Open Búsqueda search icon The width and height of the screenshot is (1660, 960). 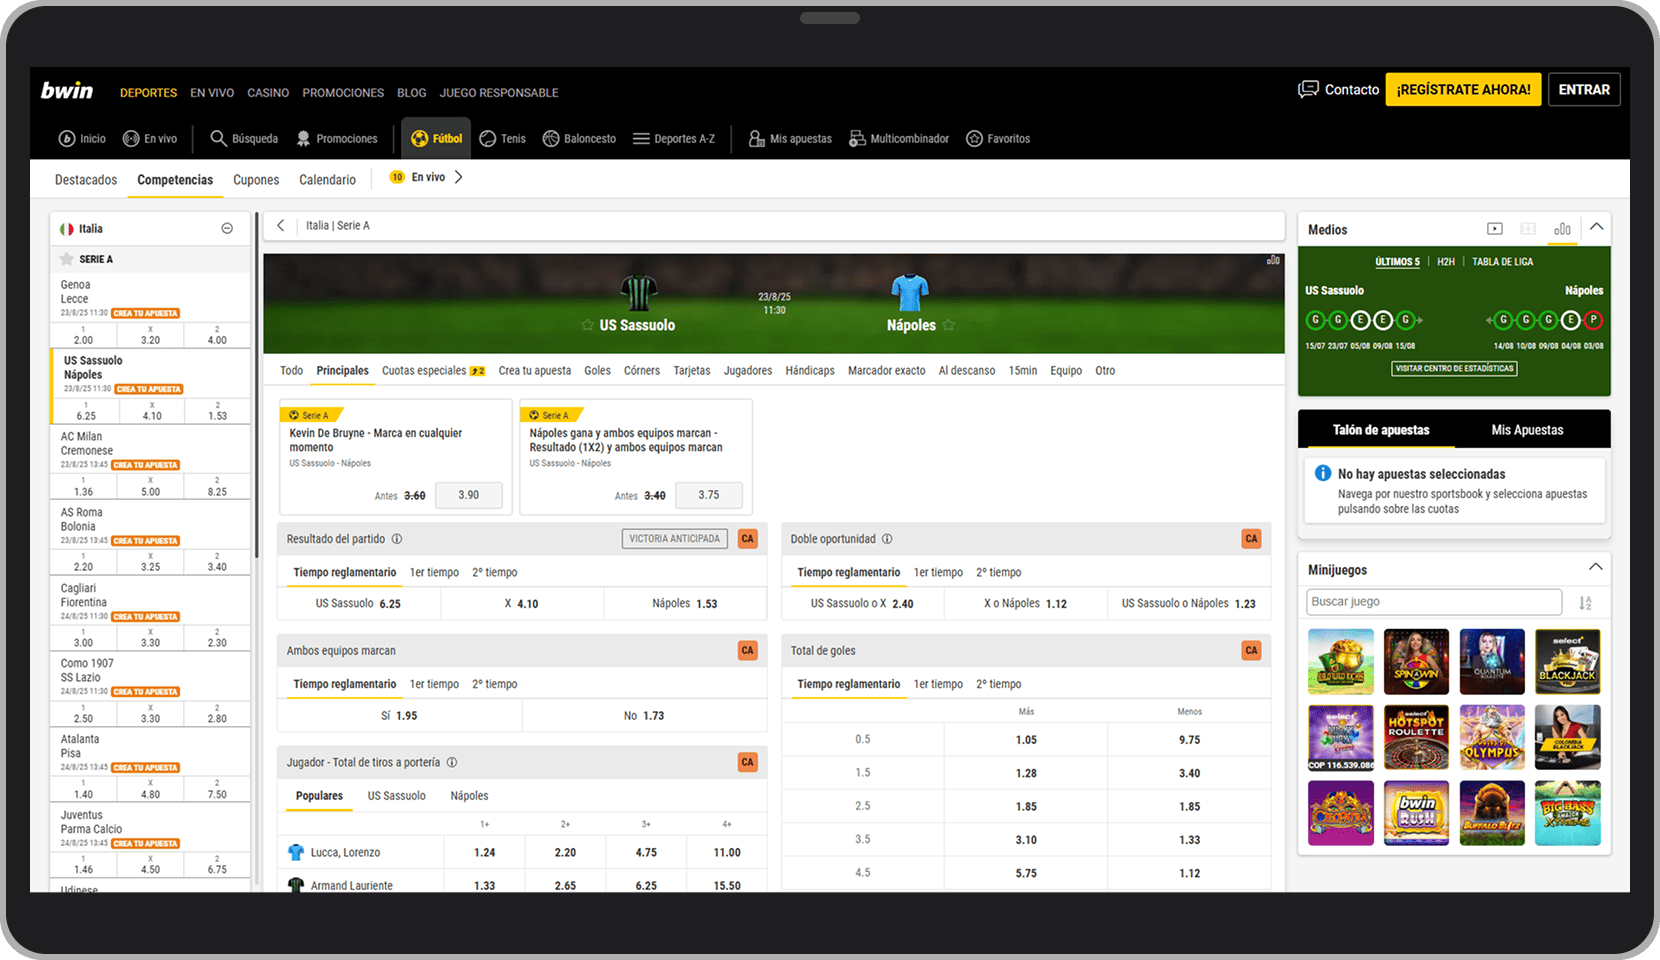[x=218, y=138]
